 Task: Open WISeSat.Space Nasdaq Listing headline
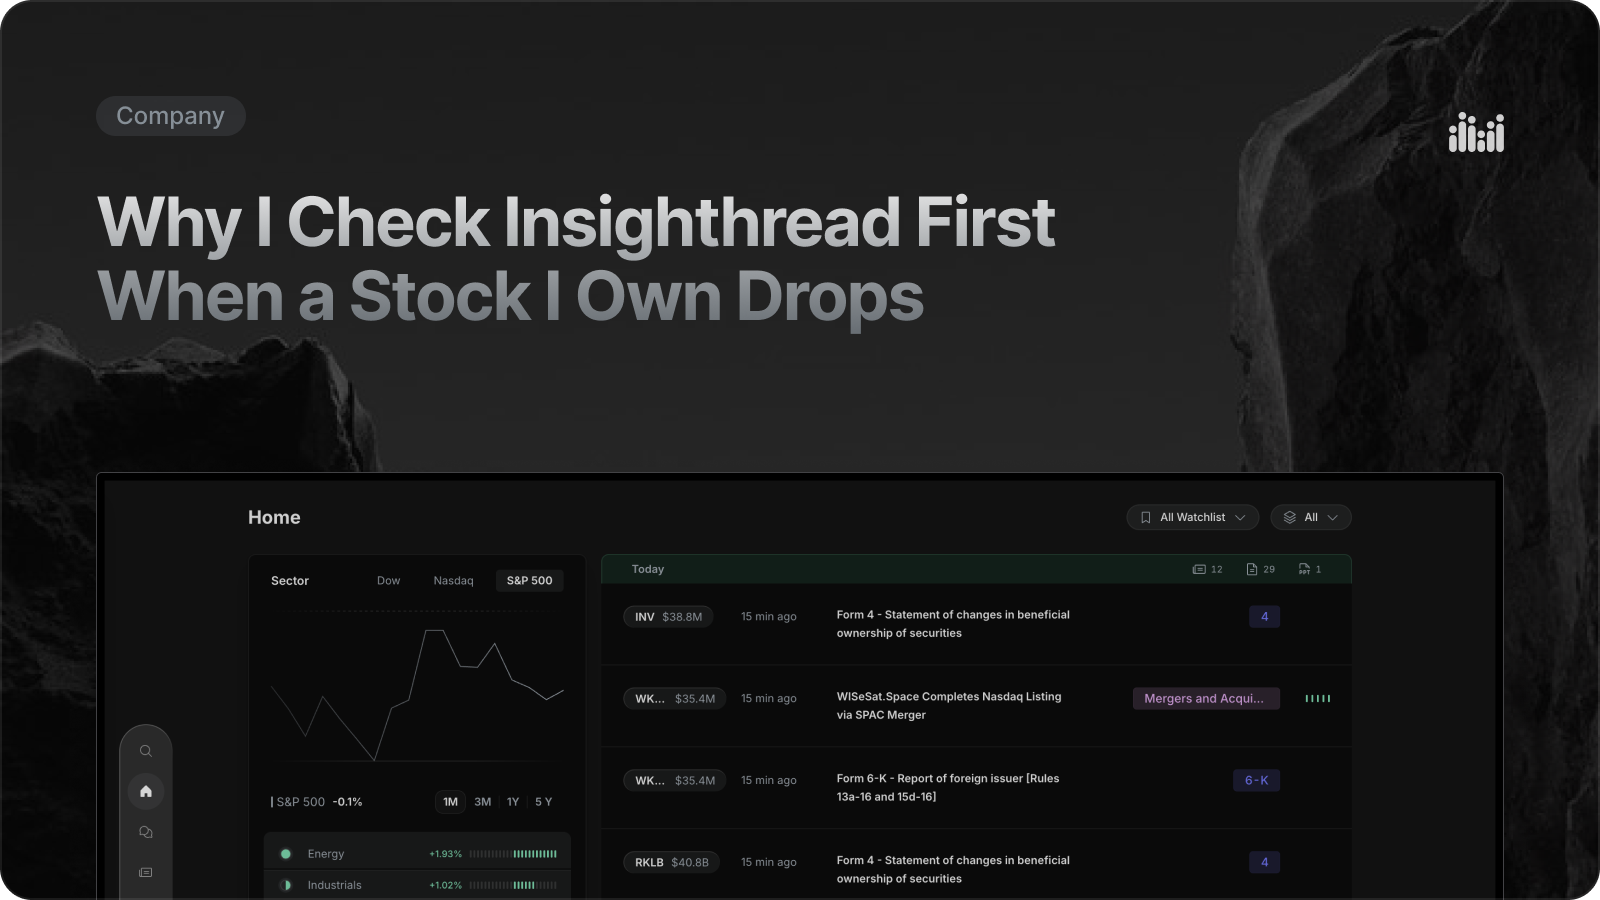(x=949, y=706)
